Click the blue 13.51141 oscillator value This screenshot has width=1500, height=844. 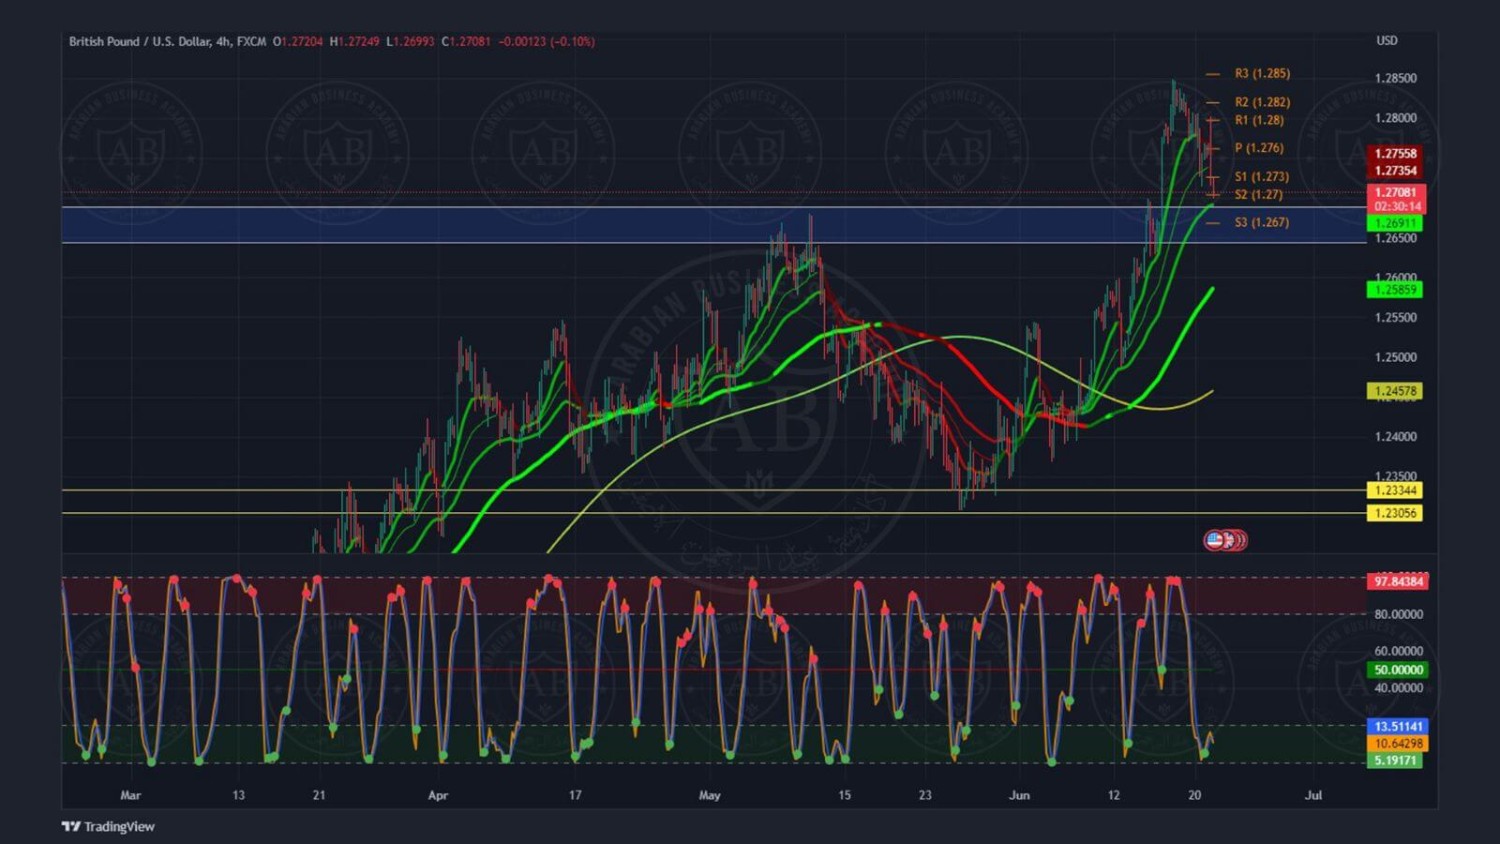point(1398,727)
